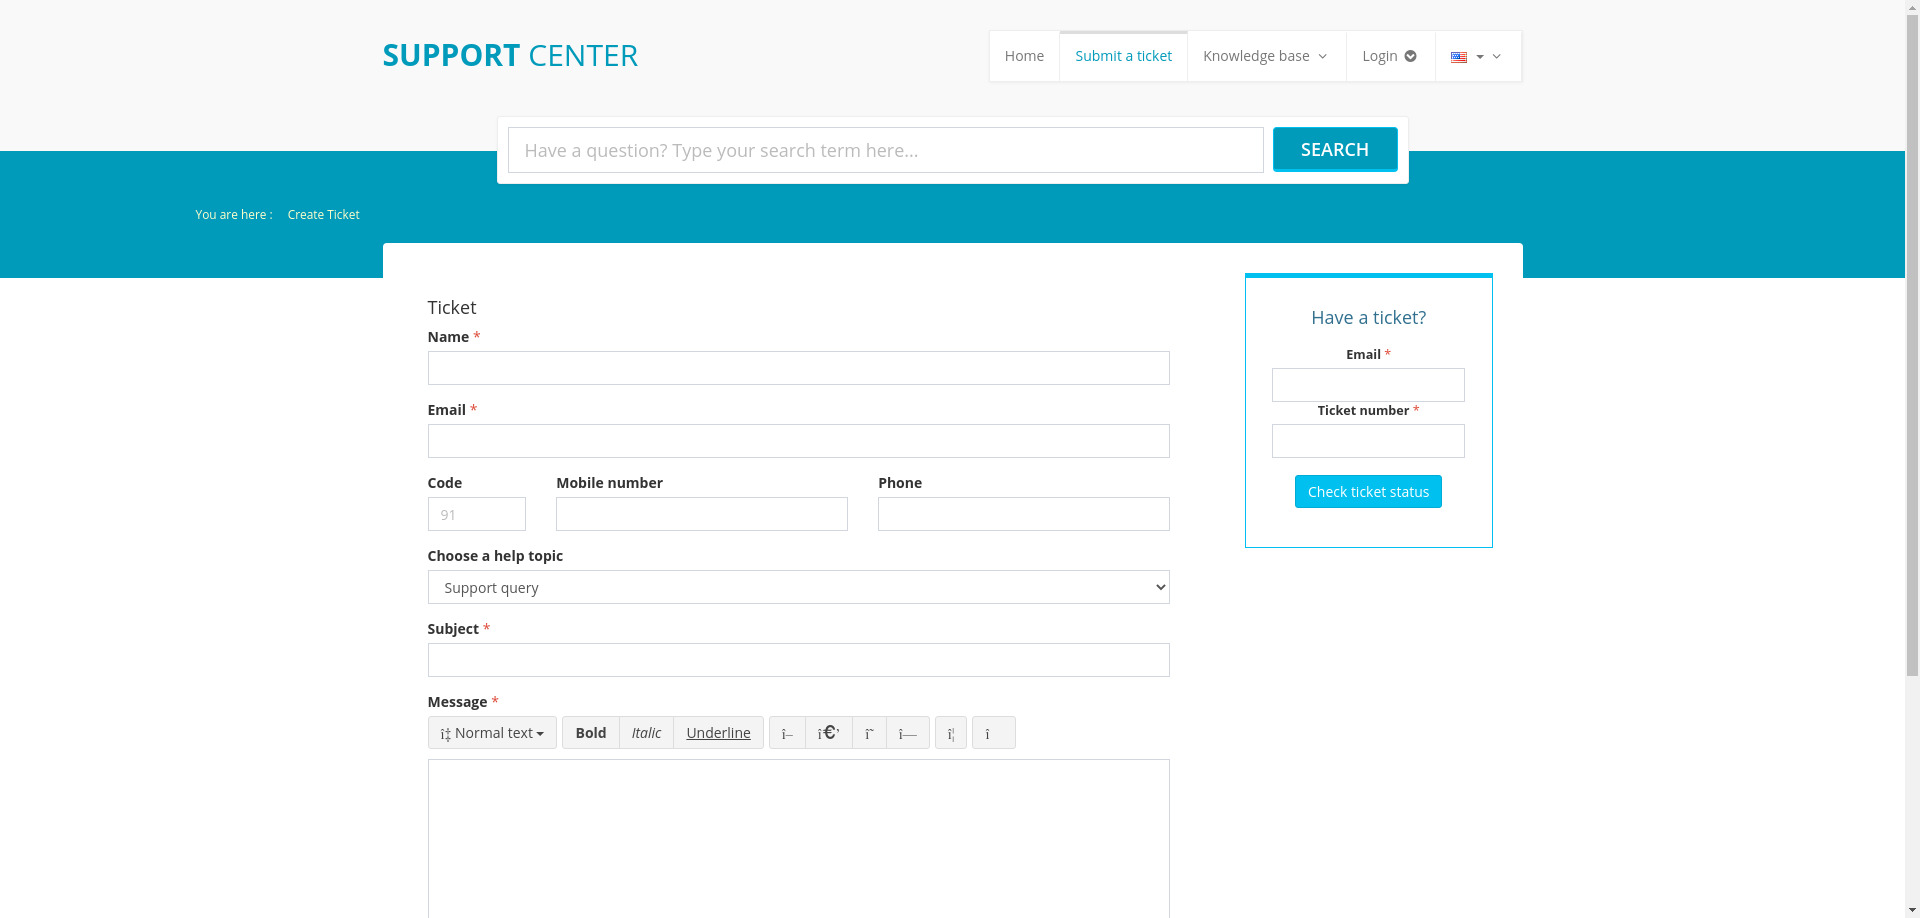Go to the Home menu item
This screenshot has width=1920, height=918.
tap(1024, 57)
